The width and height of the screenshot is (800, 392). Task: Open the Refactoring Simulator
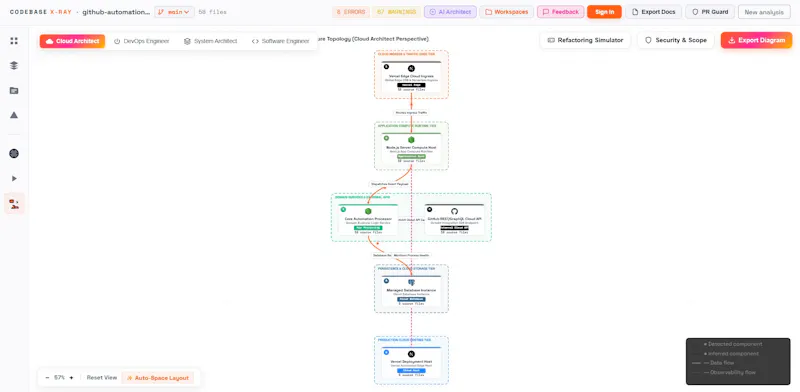[585, 40]
